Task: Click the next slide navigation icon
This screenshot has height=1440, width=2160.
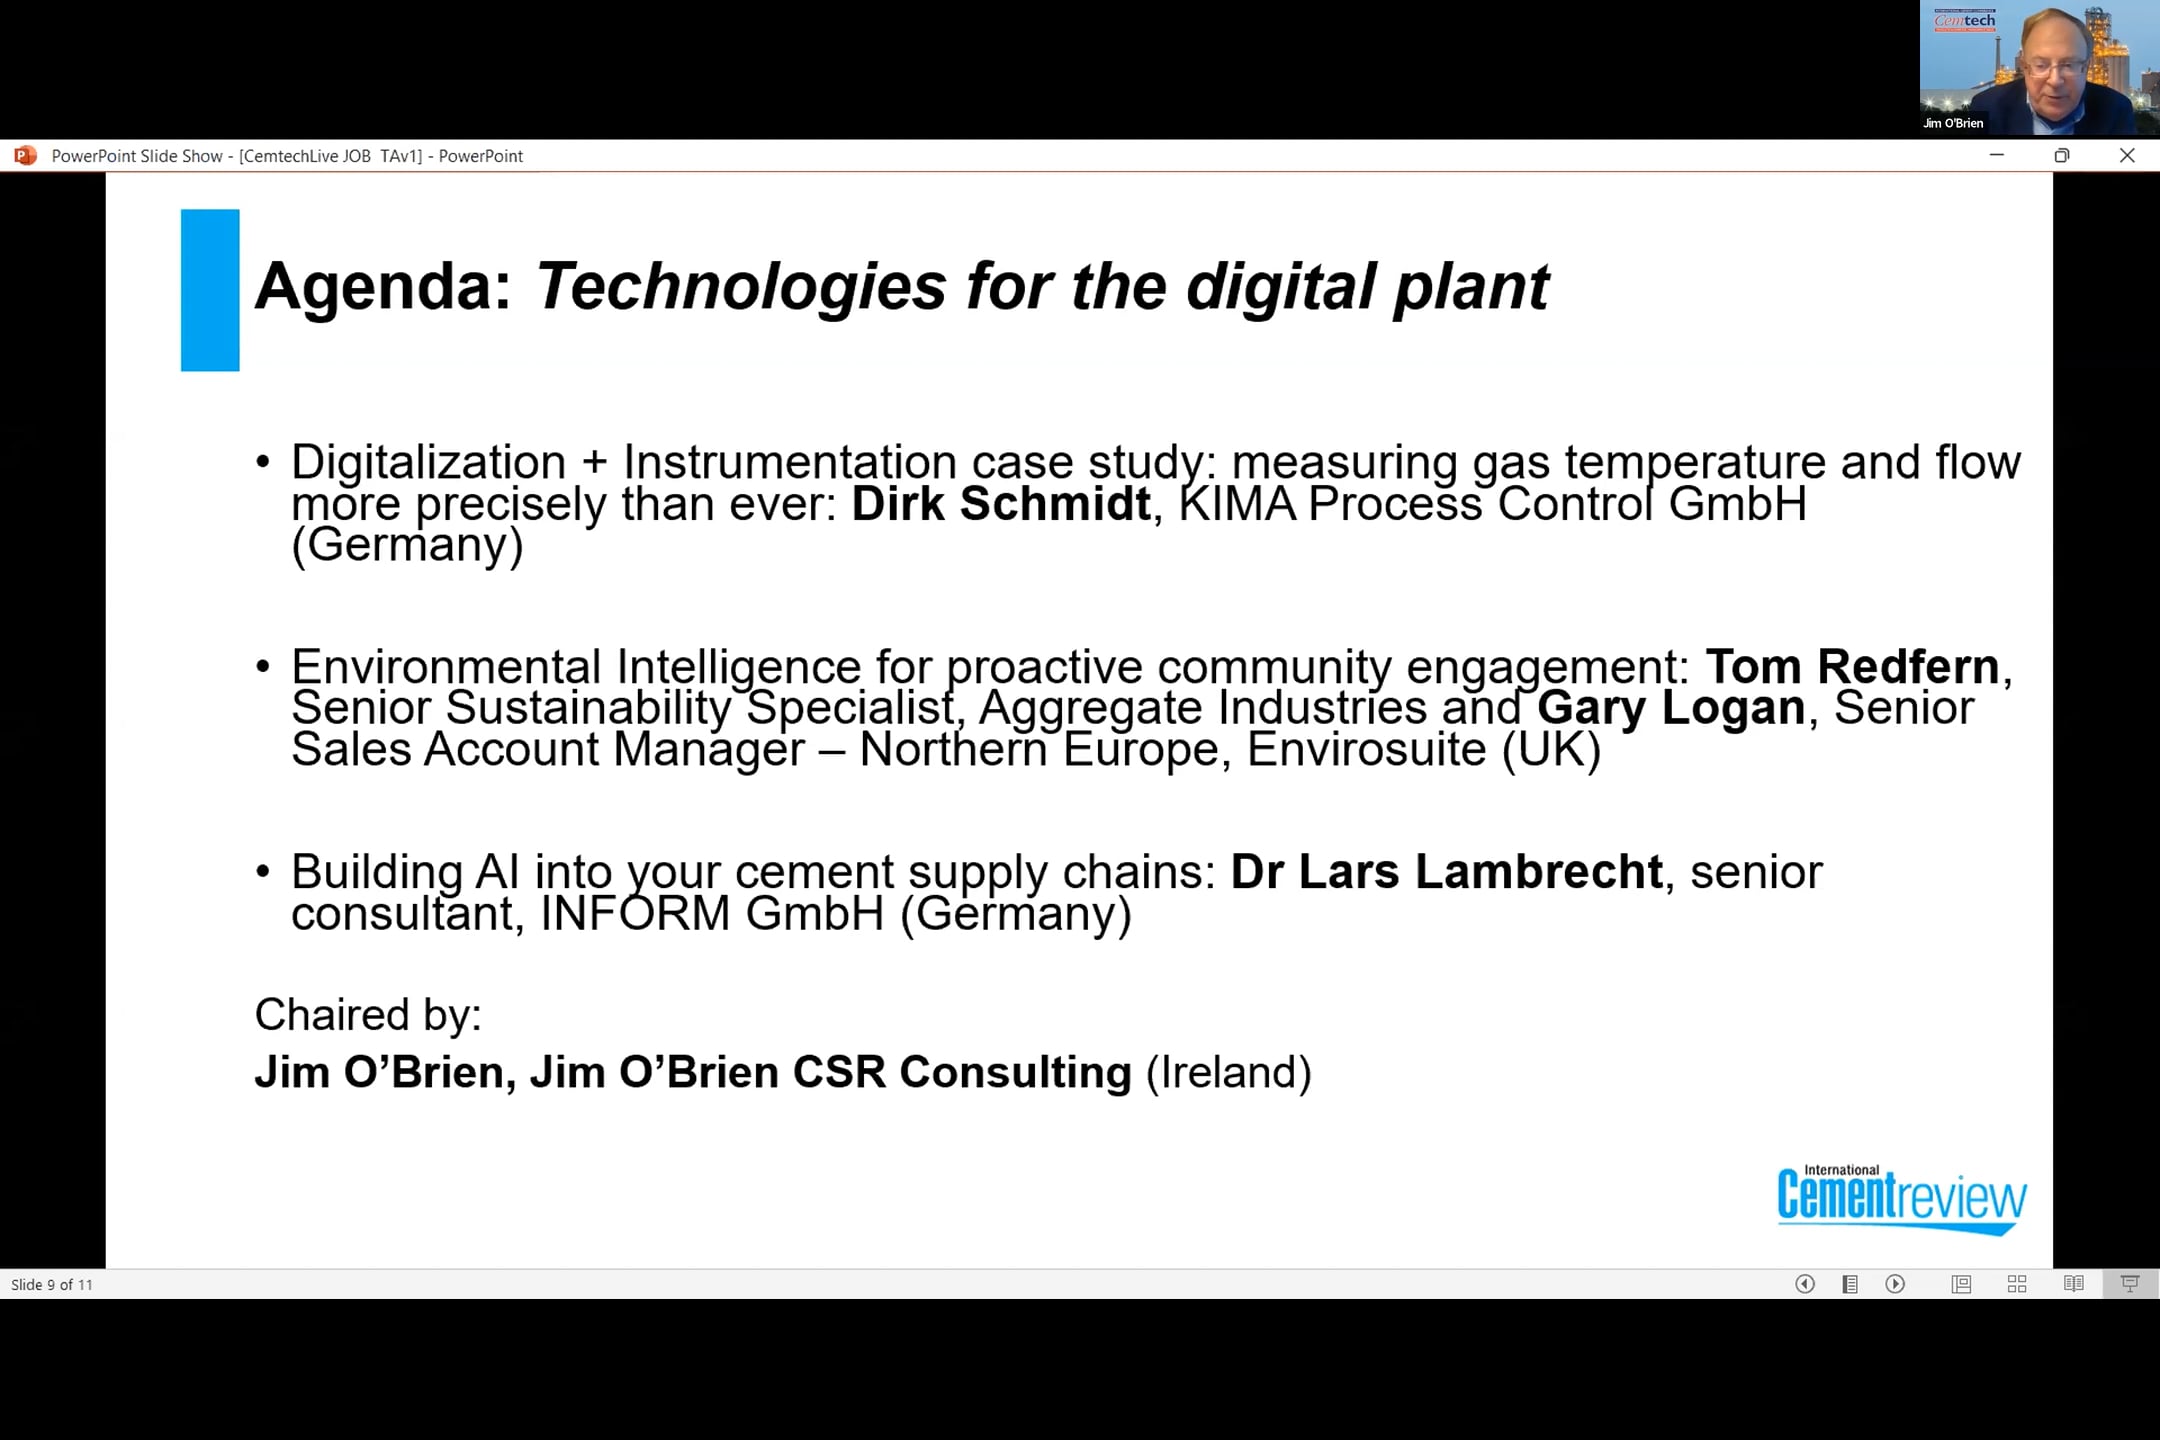Action: point(1895,1284)
